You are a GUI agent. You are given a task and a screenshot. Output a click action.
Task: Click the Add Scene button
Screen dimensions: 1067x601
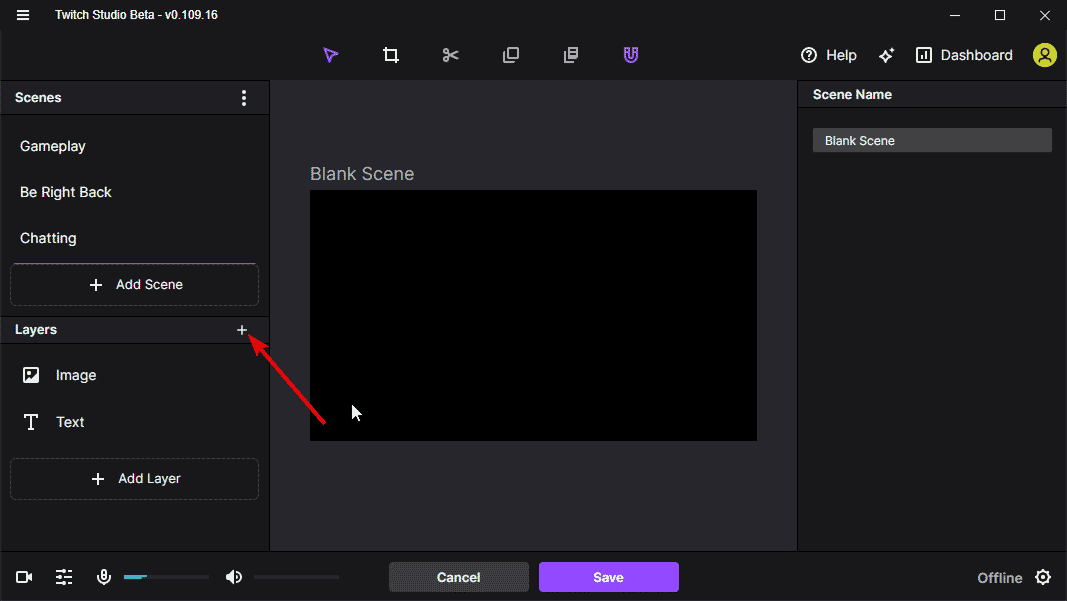pyautogui.click(x=134, y=285)
